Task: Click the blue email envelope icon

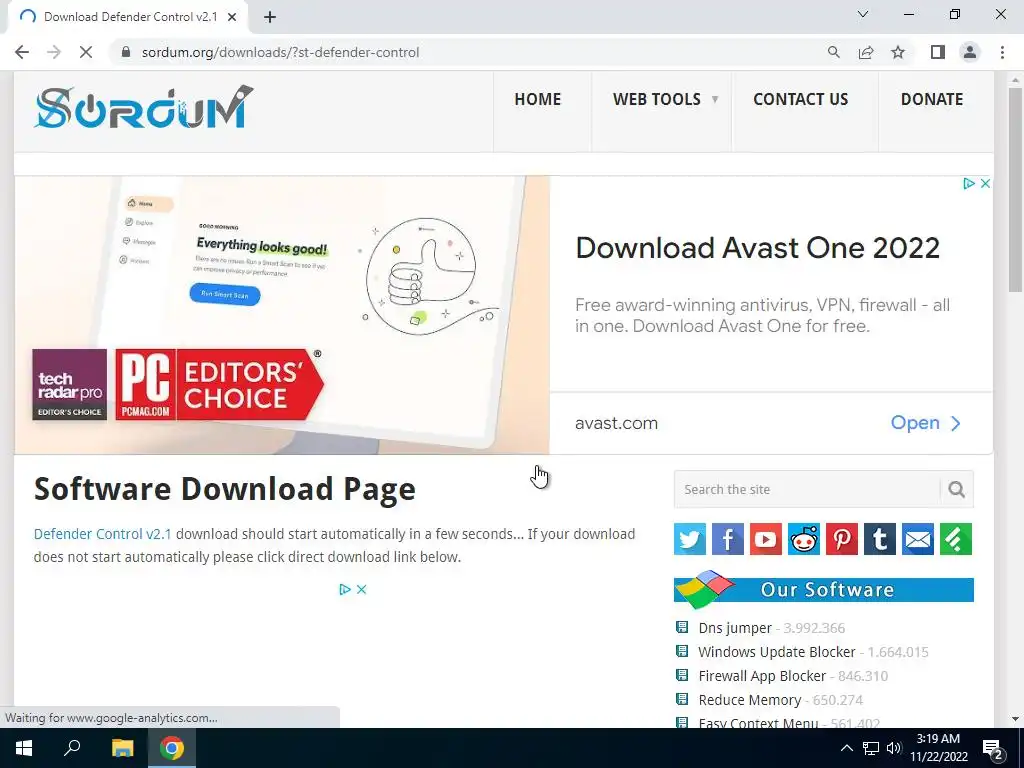Action: tap(918, 539)
